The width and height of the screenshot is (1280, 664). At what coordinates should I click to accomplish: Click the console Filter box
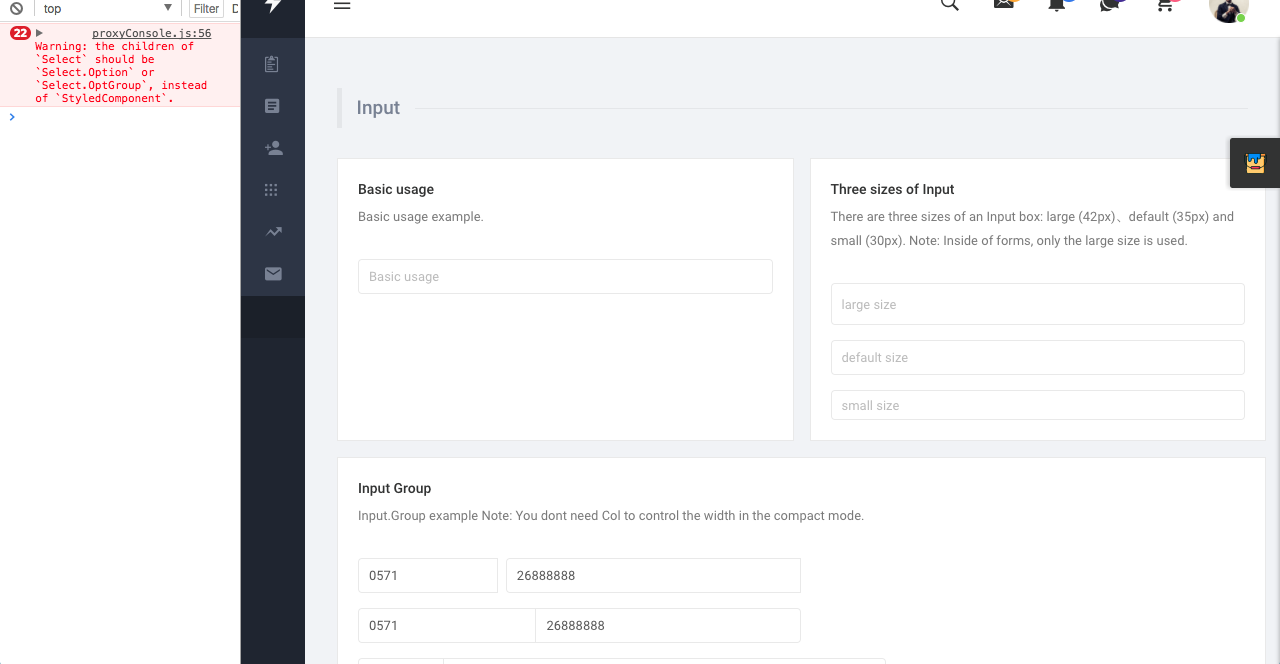[x=206, y=8]
